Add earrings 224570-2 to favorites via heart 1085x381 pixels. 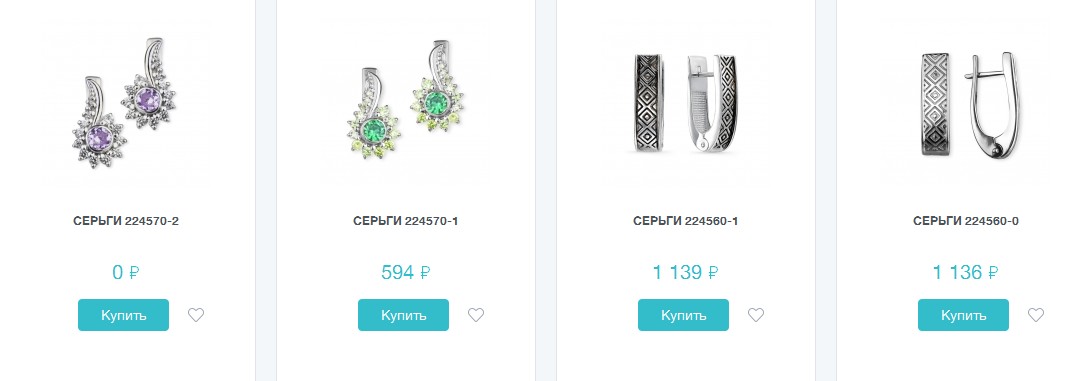(196, 315)
